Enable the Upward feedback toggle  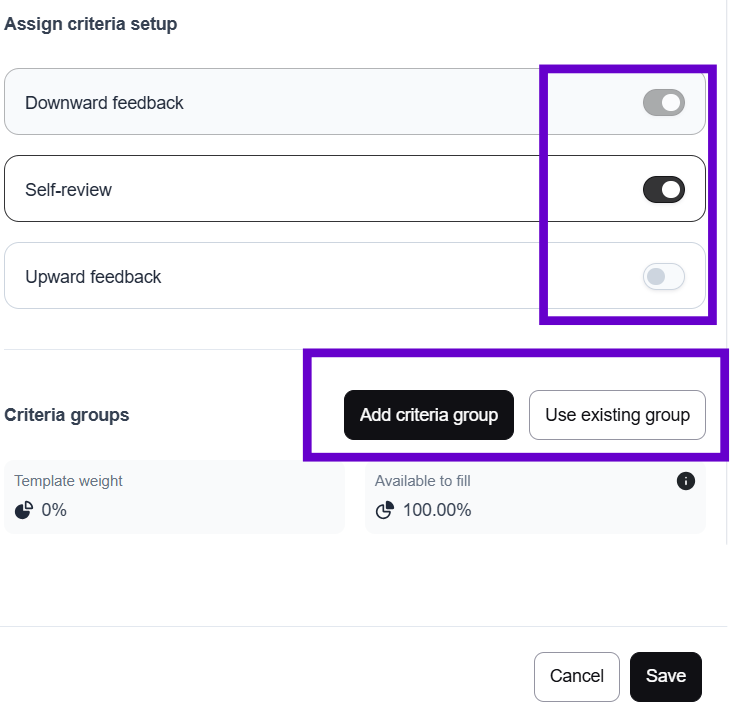point(663,276)
